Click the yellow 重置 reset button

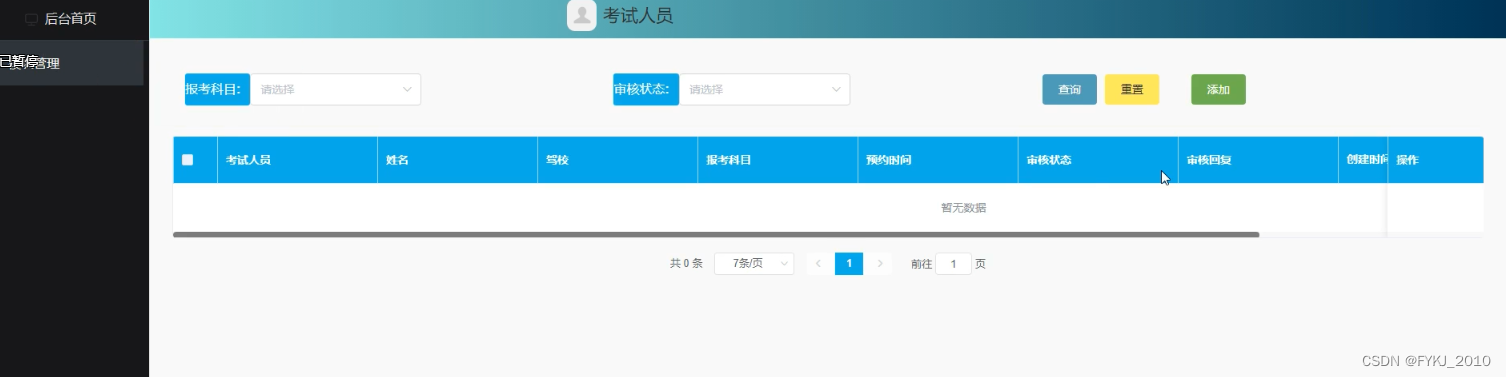coord(1132,89)
